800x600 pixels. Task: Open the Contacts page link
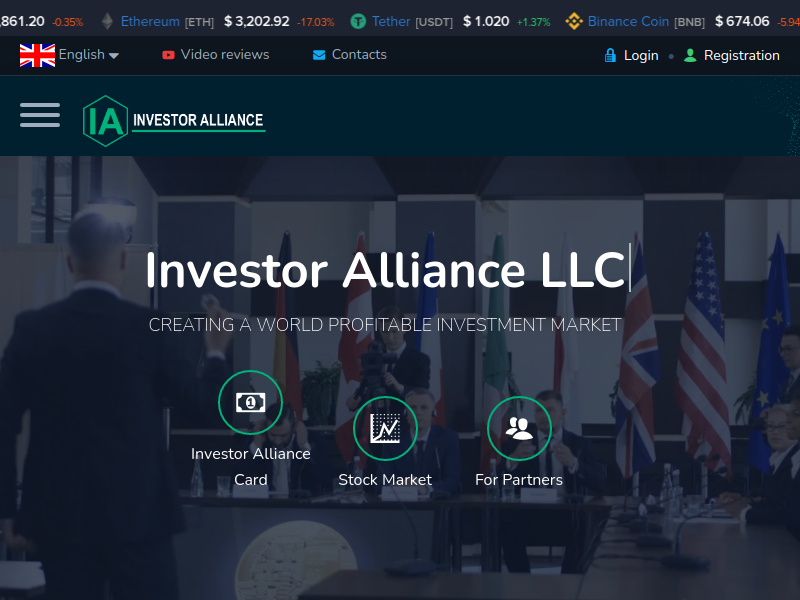tap(359, 55)
